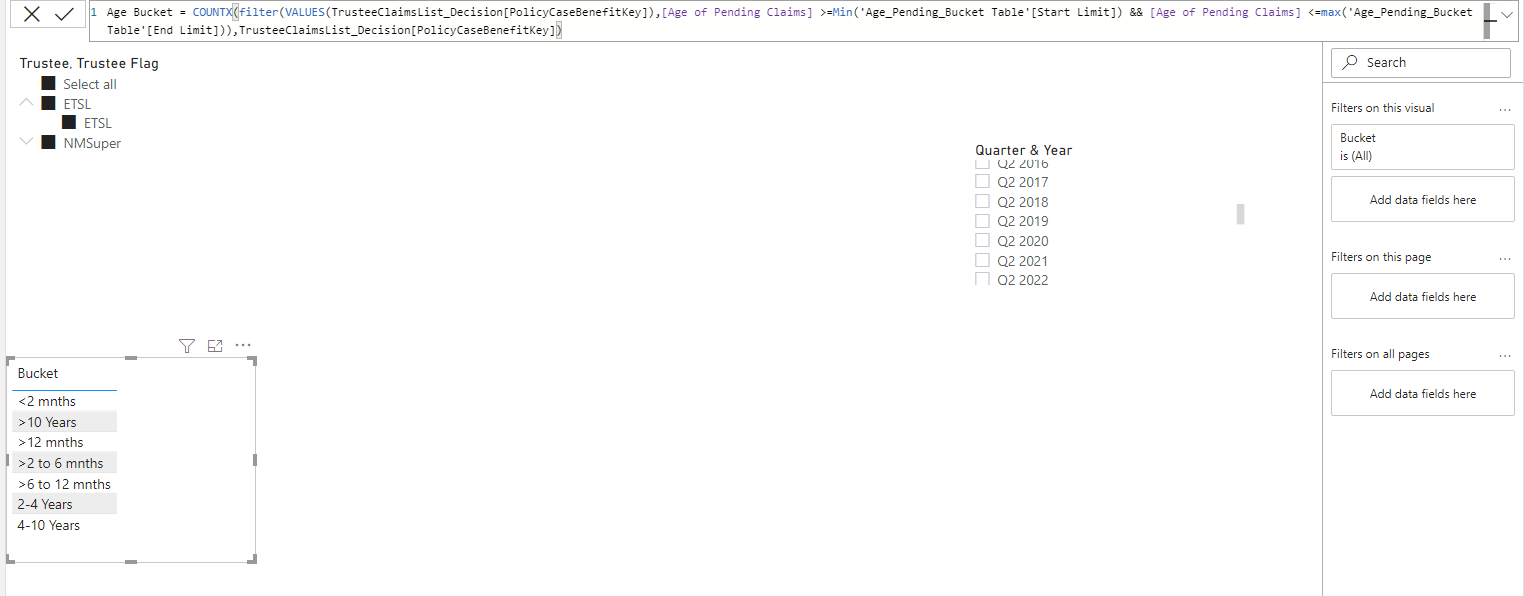Toggle the parent ETSL checkbox

[48, 103]
